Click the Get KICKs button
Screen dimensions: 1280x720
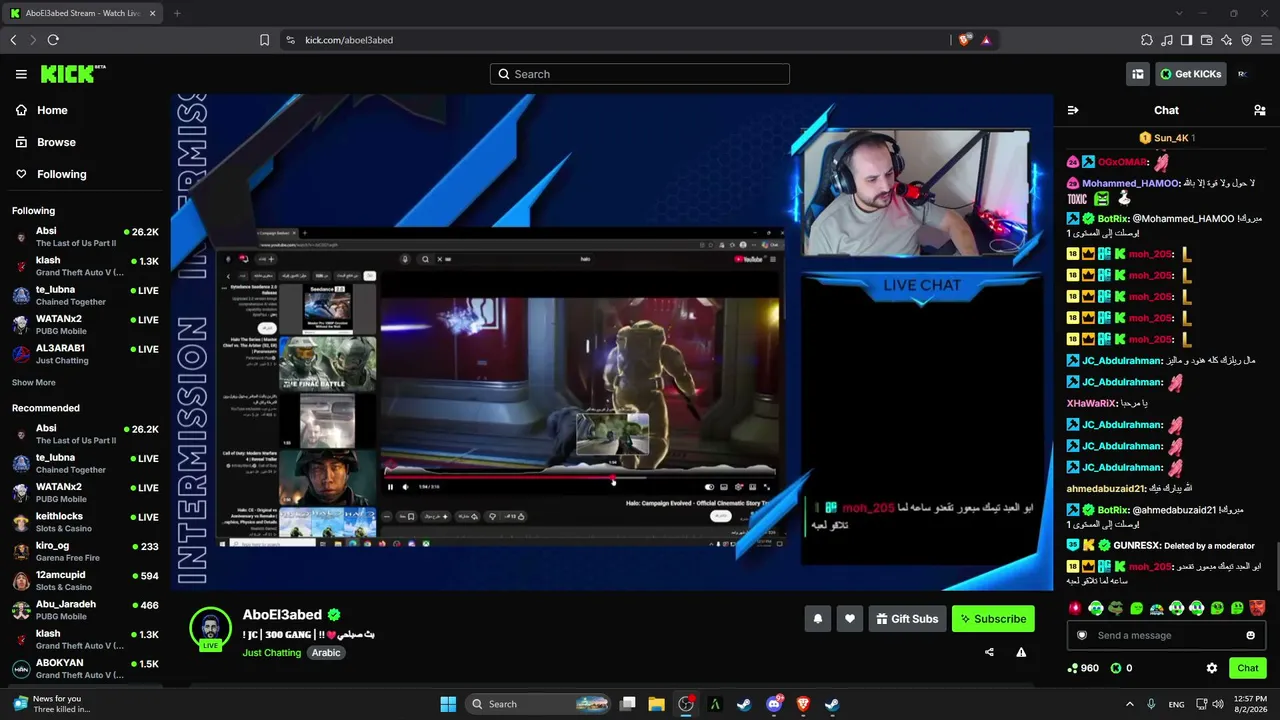coord(1190,74)
